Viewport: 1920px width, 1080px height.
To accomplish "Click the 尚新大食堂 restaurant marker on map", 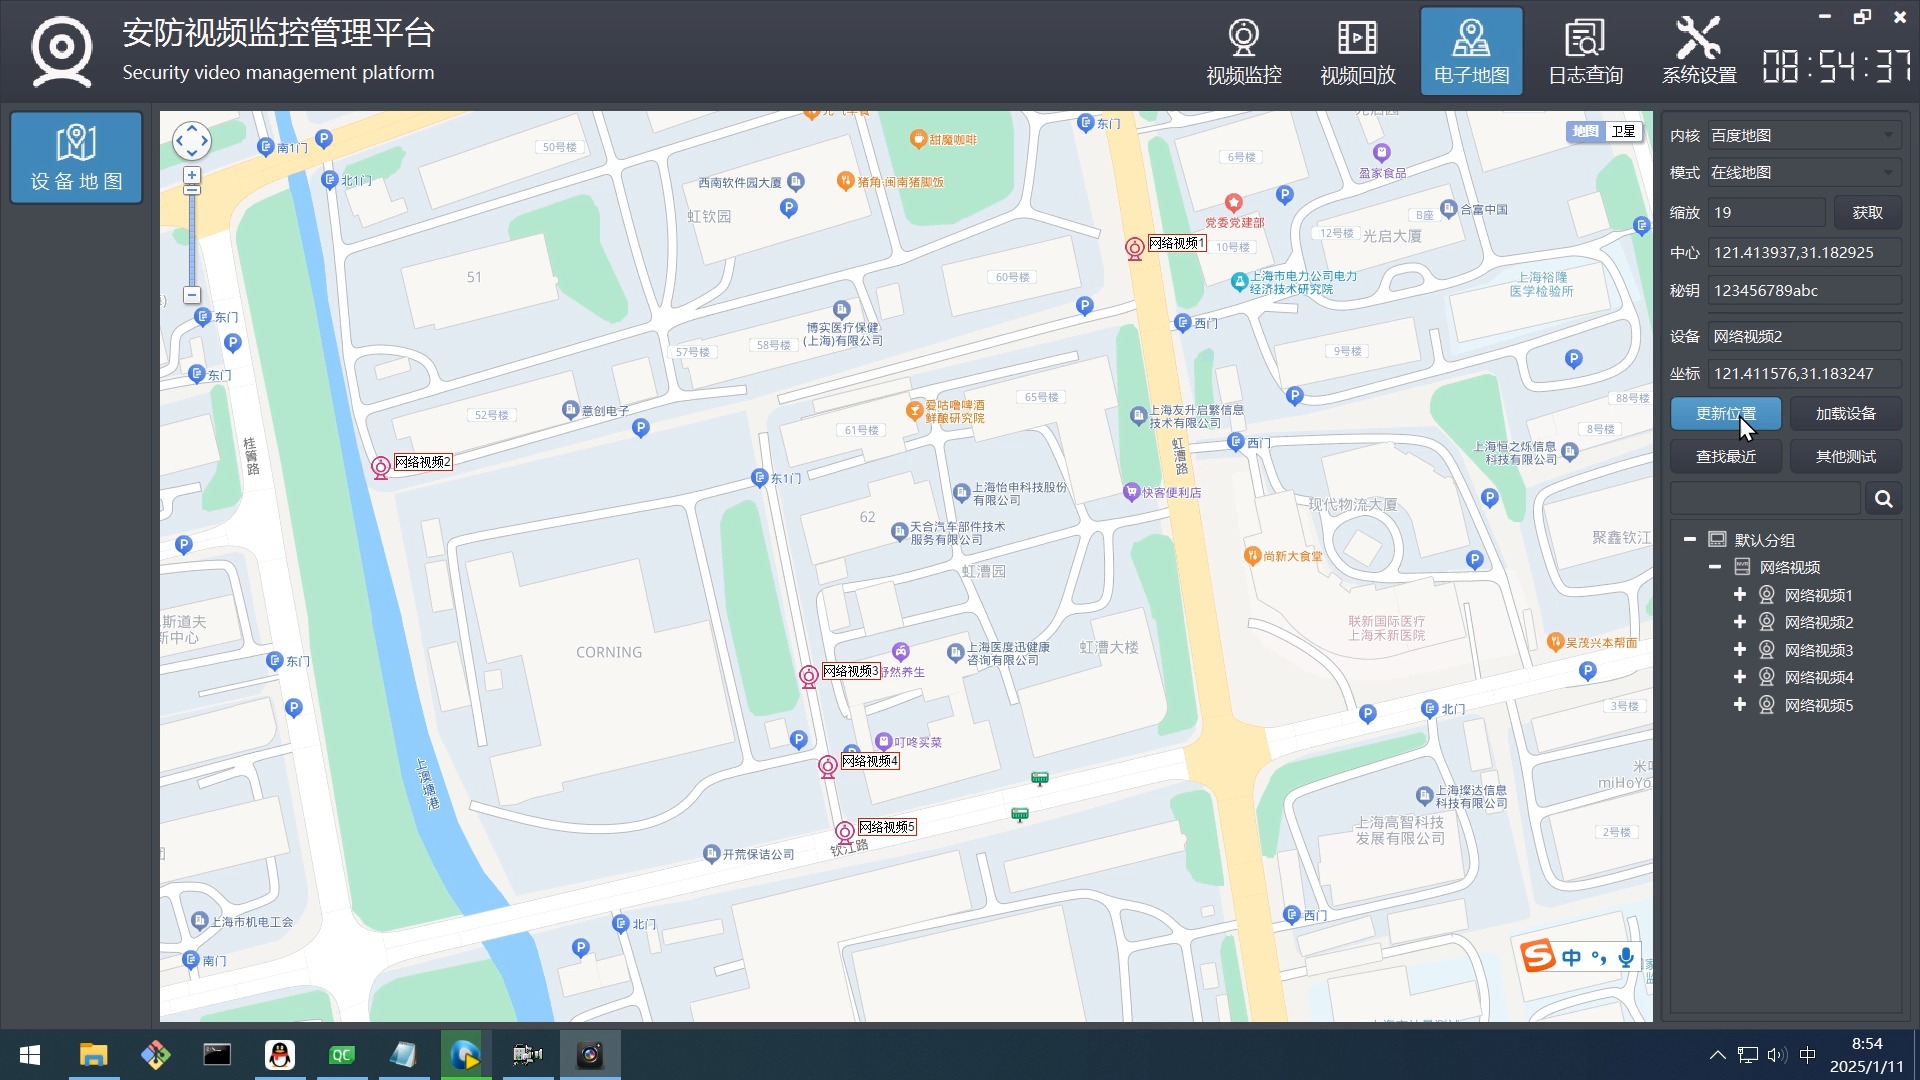I will pyautogui.click(x=1252, y=555).
